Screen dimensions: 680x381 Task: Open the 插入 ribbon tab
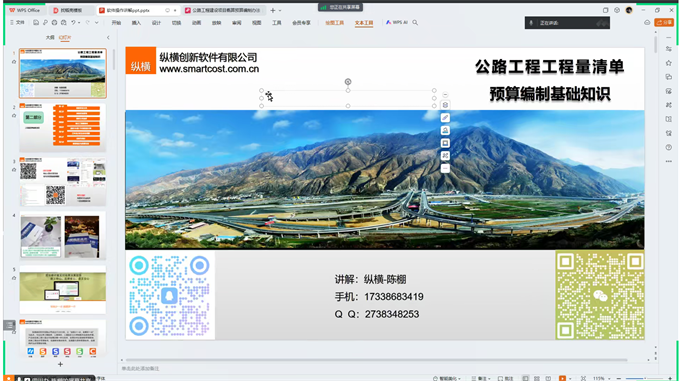tap(136, 23)
